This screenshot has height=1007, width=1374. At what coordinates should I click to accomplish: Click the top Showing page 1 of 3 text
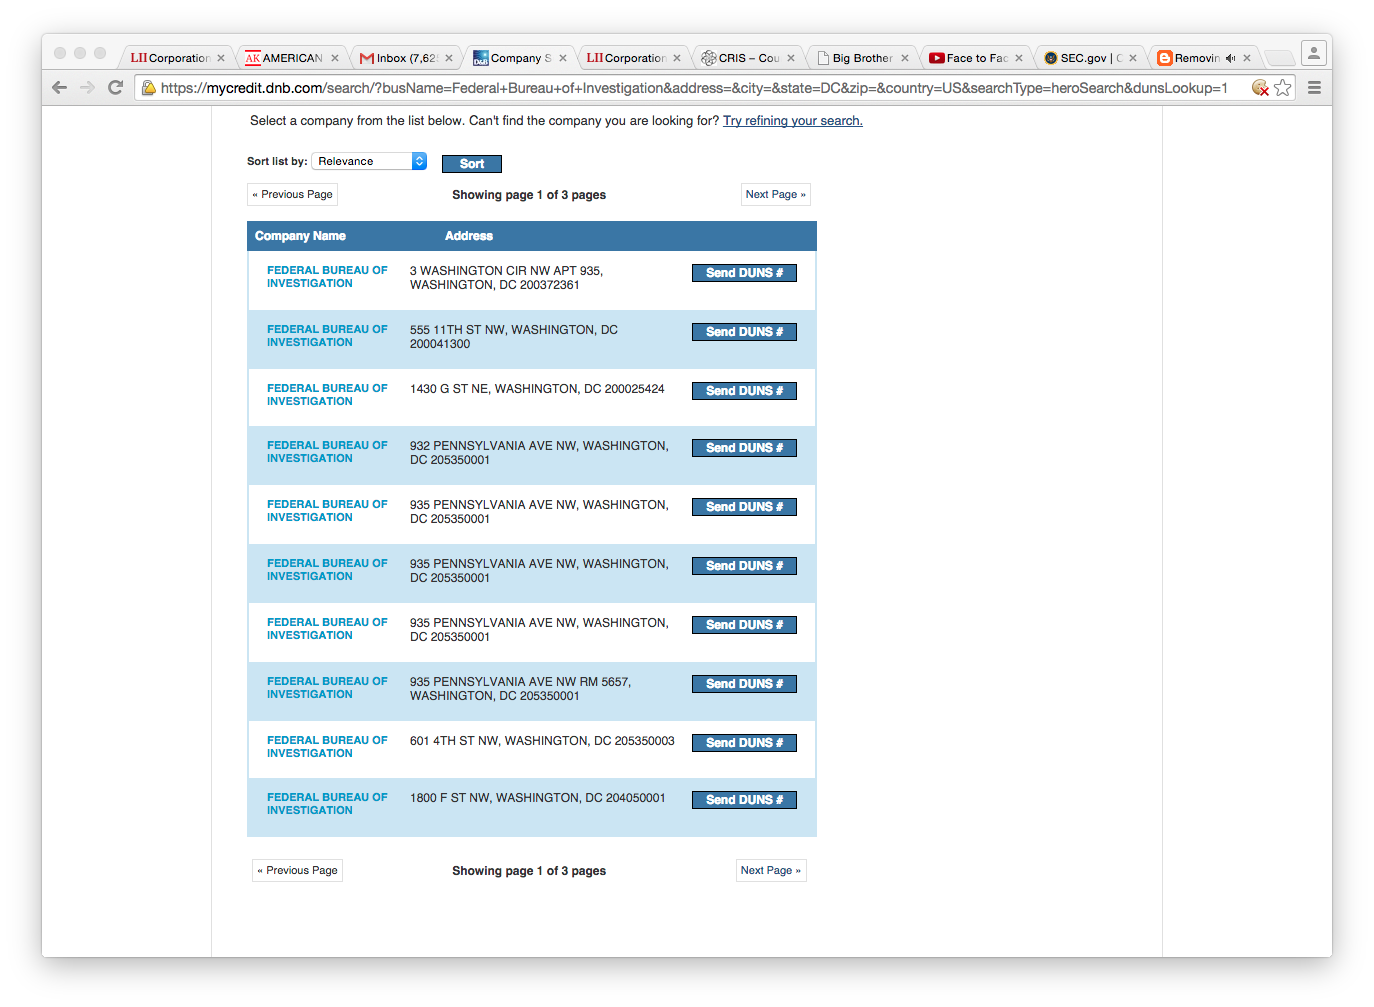tap(529, 195)
